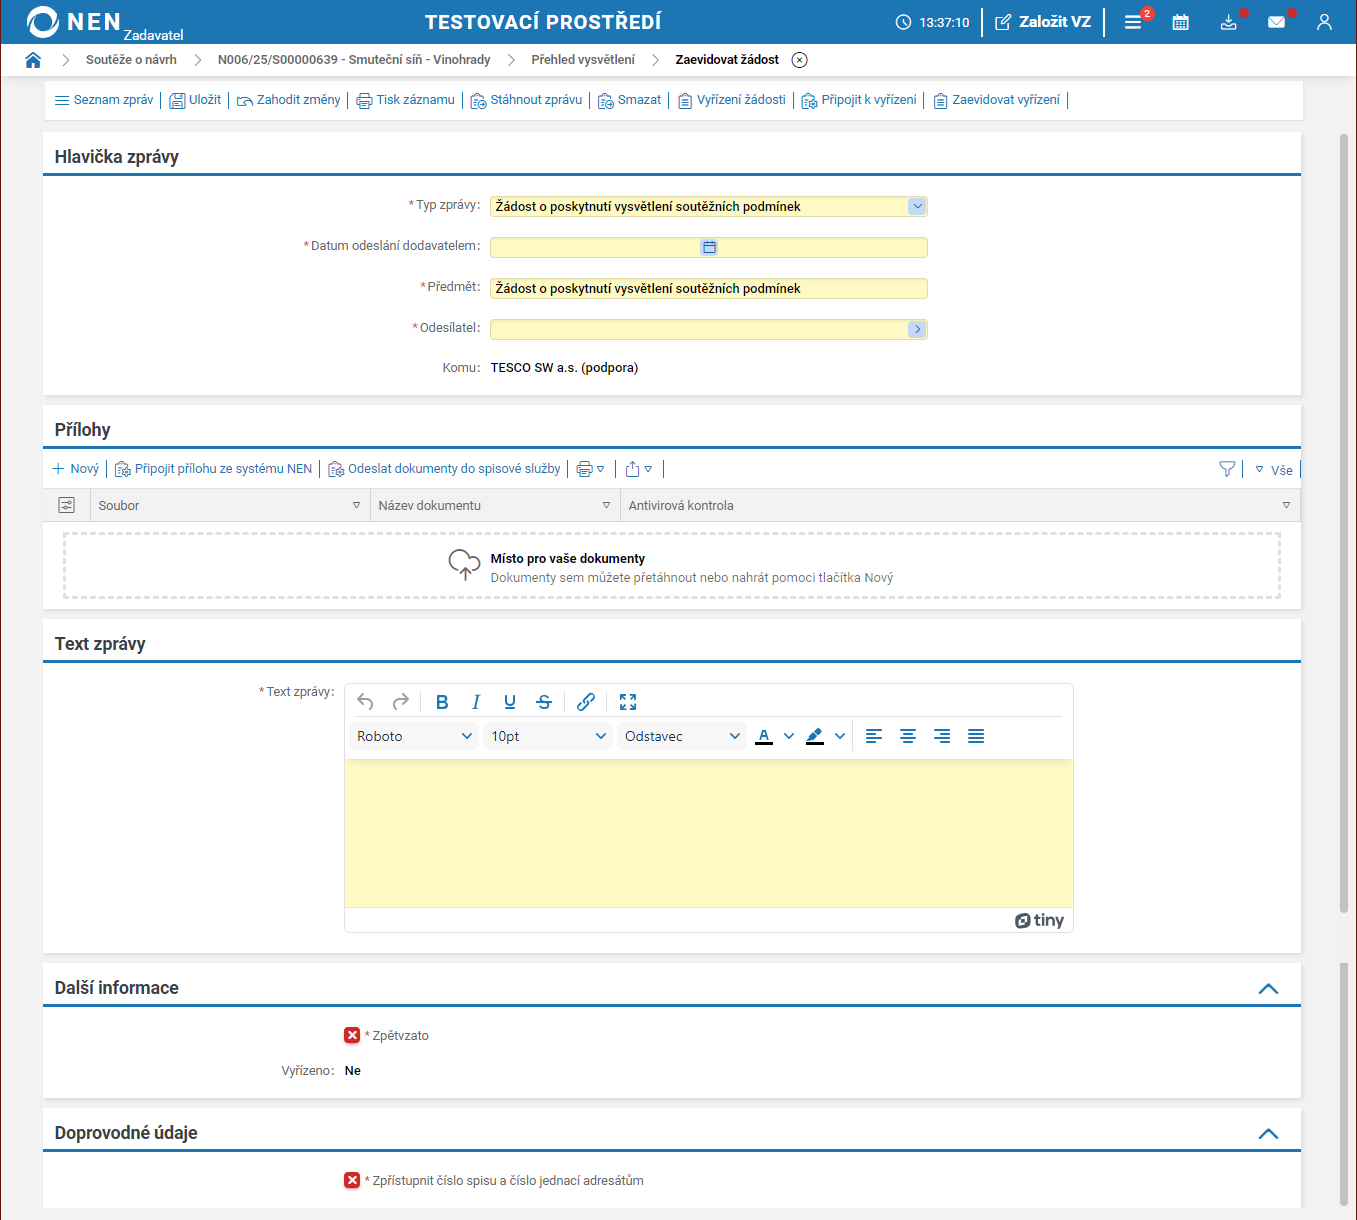Image resolution: width=1357 pixels, height=1220 pixels.
Task: Toggle bold formatting in text editor
Action: pos(442,702)
